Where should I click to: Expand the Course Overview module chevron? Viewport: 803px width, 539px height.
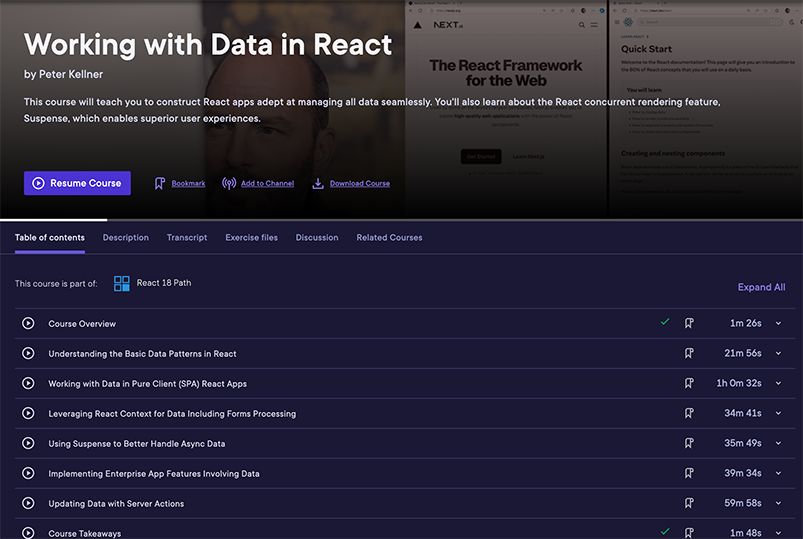[778, 323]
